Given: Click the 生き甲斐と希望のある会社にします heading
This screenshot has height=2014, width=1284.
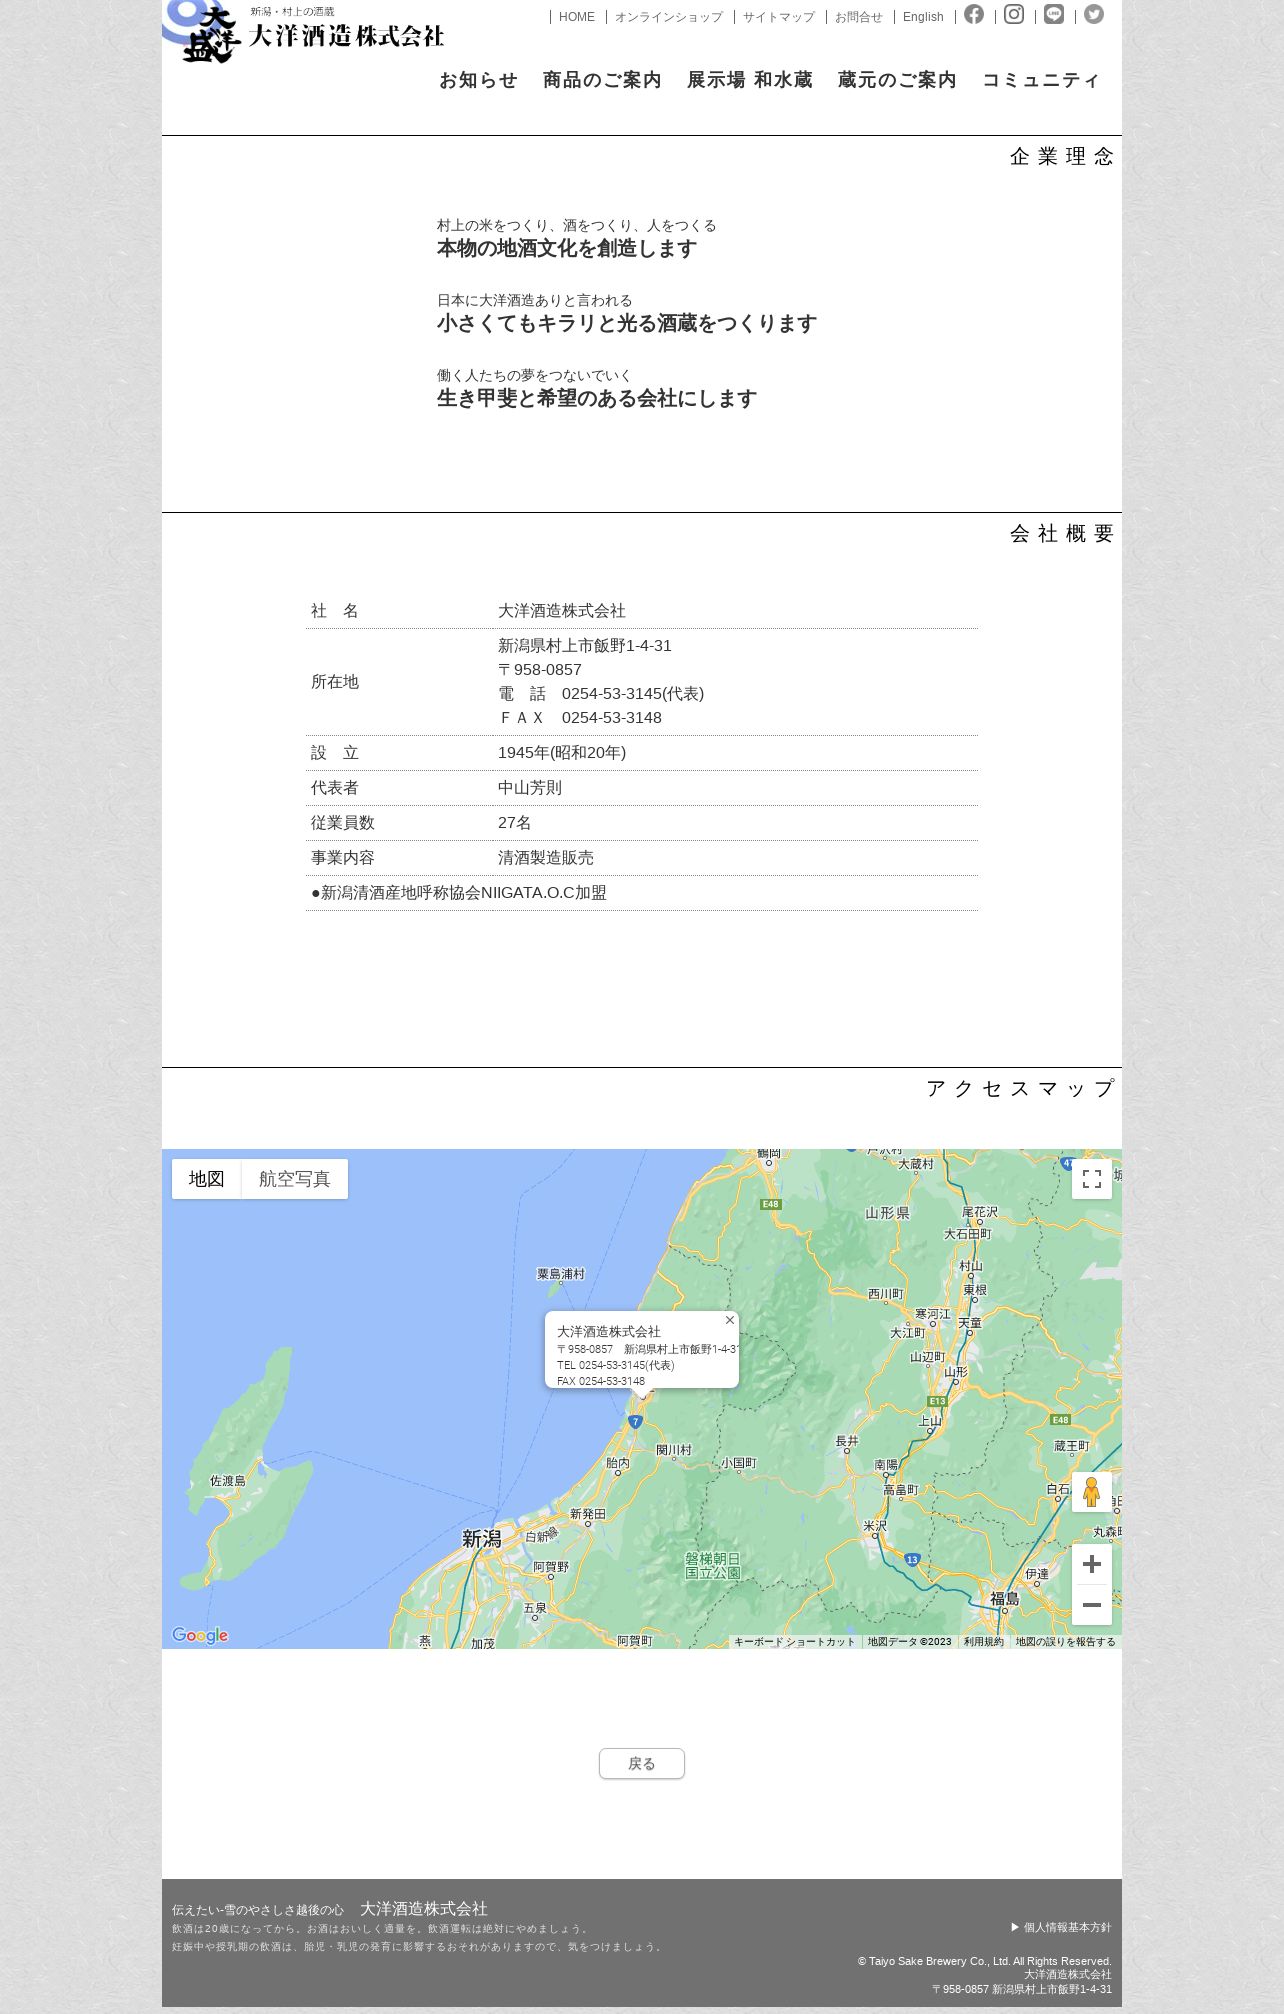Looking at the screenshot, I should coord(597,399).
